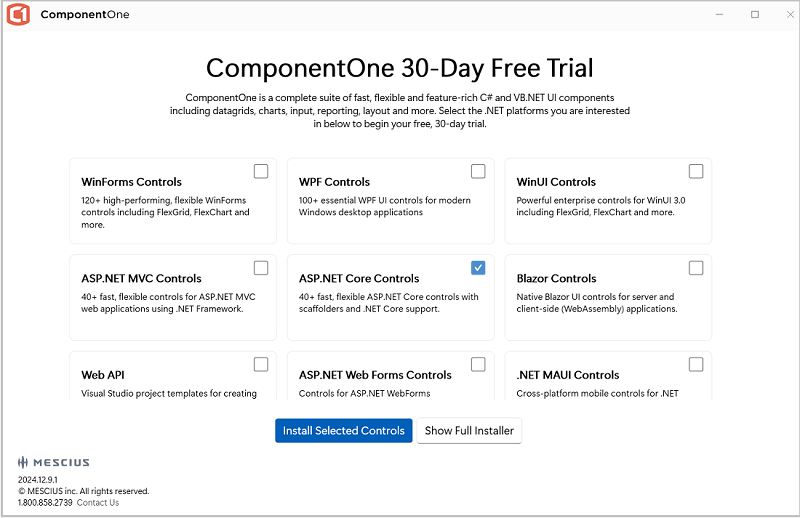800x518 pixels.
Task: Enable the Blazor Controls checkbox
Action: point(696,268)
